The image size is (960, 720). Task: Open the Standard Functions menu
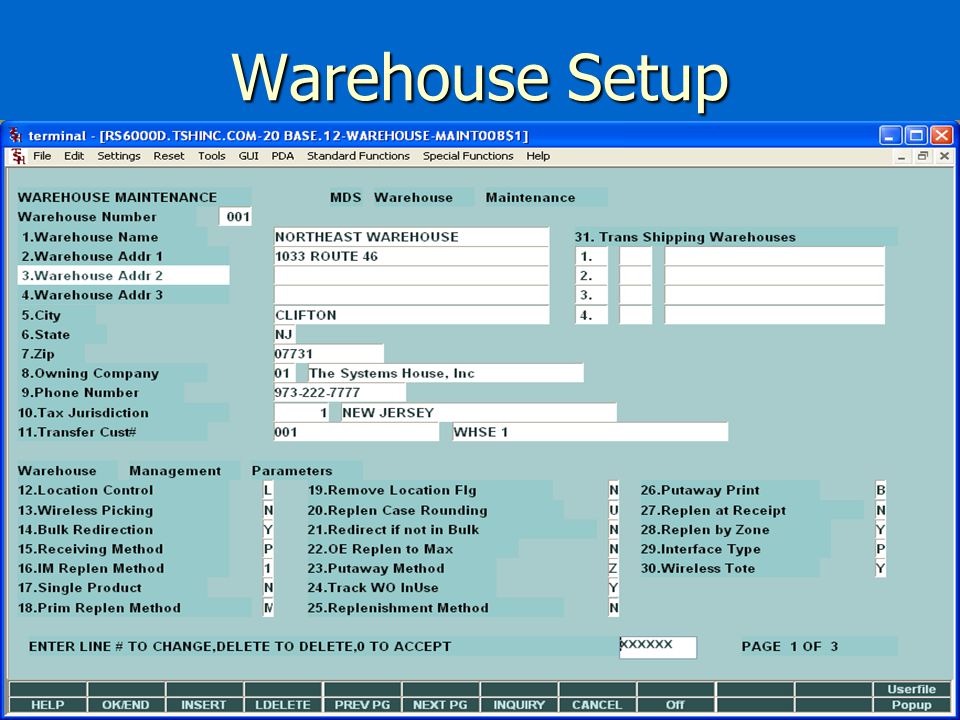point(358,156)
